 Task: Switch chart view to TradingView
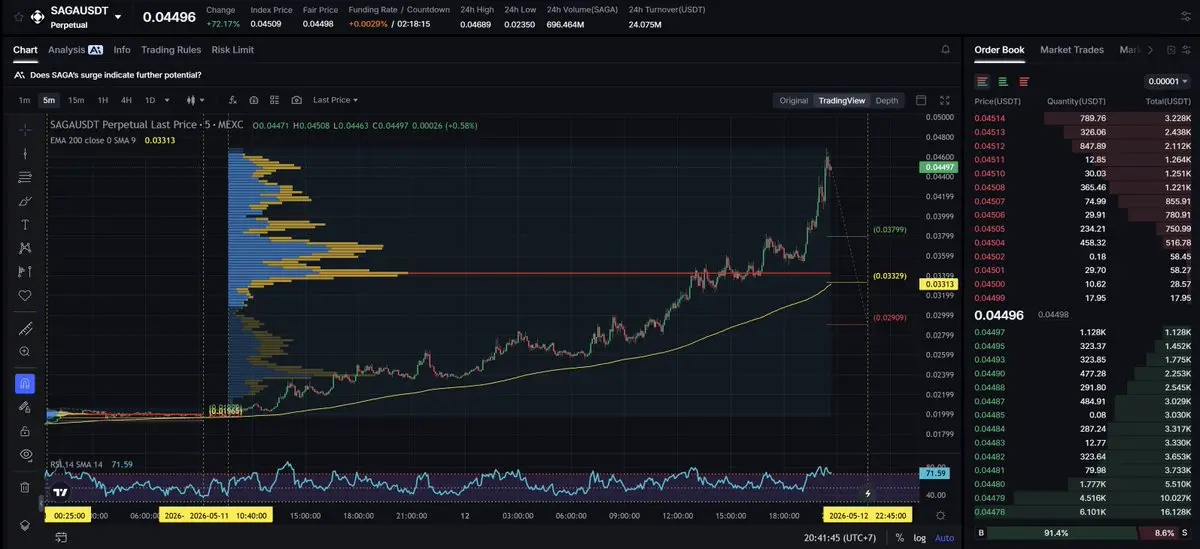pos(841,100)
